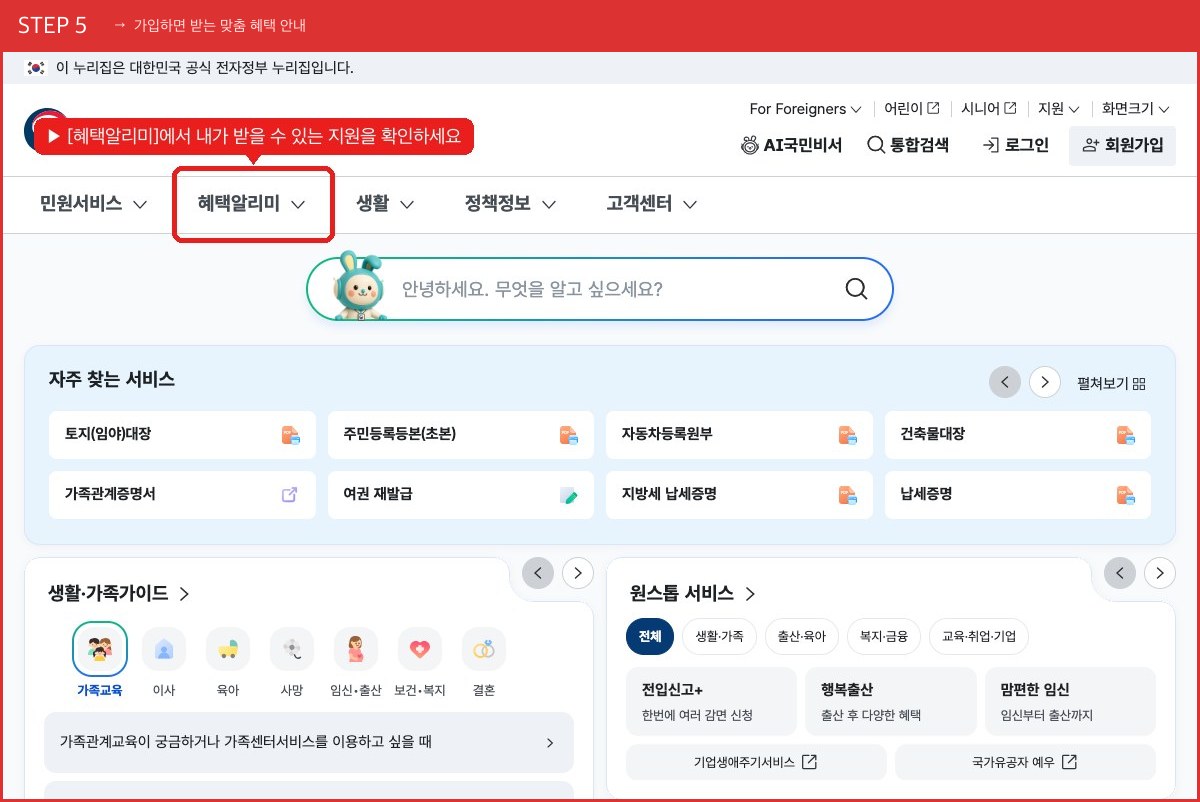The height and width of the screenshot is (802, 1200).
Task: Select the 교육·취업·기업 filter tab
Action: (979, 636)
